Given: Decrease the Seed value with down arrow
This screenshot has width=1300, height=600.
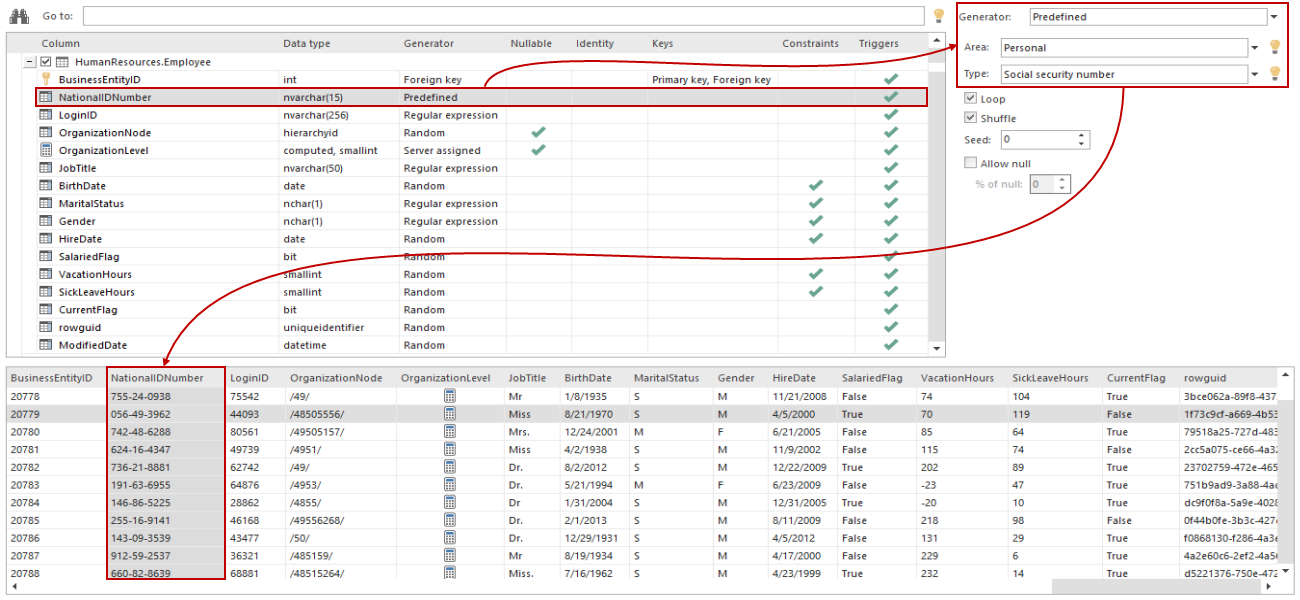Looking at the screenshot, I should coord(1082,144).
